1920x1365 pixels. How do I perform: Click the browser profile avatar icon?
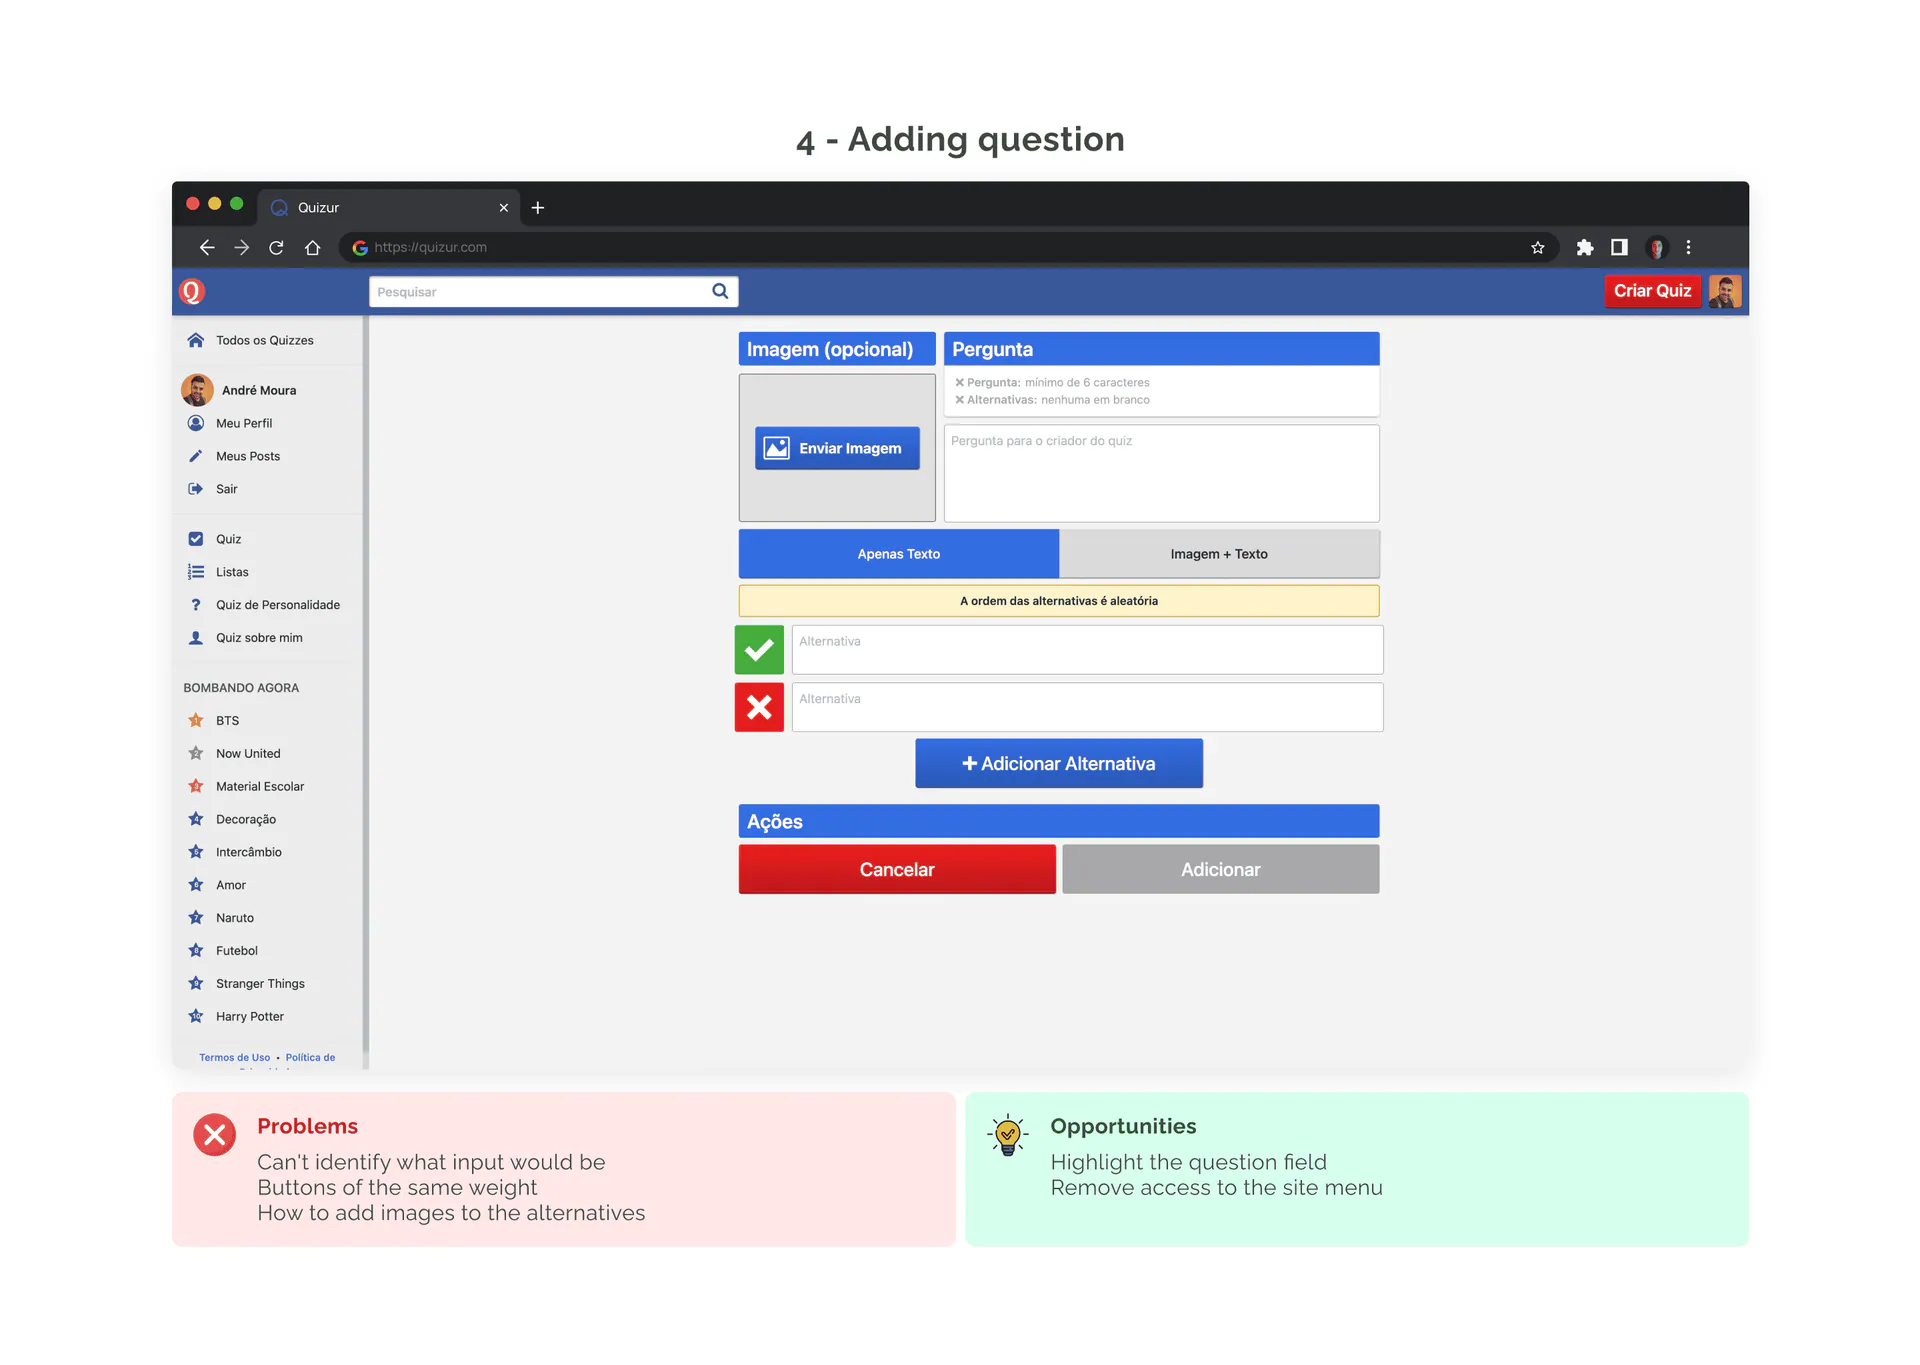pyautogui.click(x=1656, y=247)
